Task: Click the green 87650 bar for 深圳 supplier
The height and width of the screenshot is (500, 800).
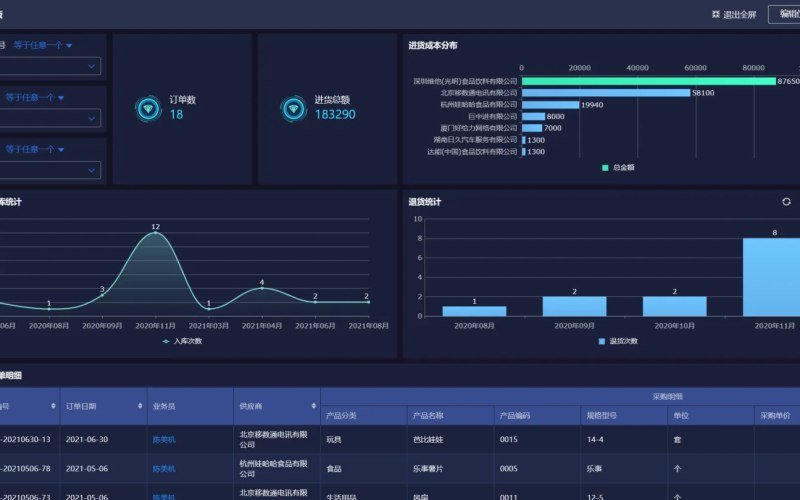Action: 649,81
